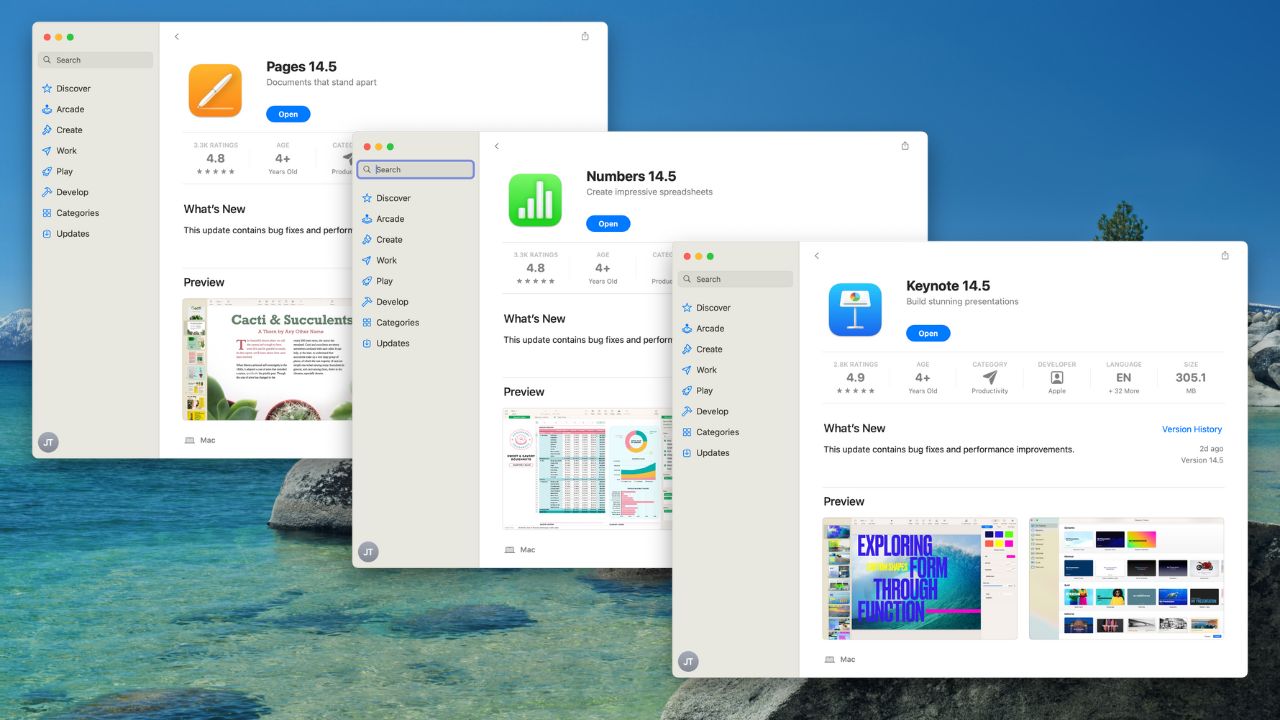Open Keynote preview showing Exploring Form Through Function
This screenshot has height=720, width=1280.
(x=920, y=578)
